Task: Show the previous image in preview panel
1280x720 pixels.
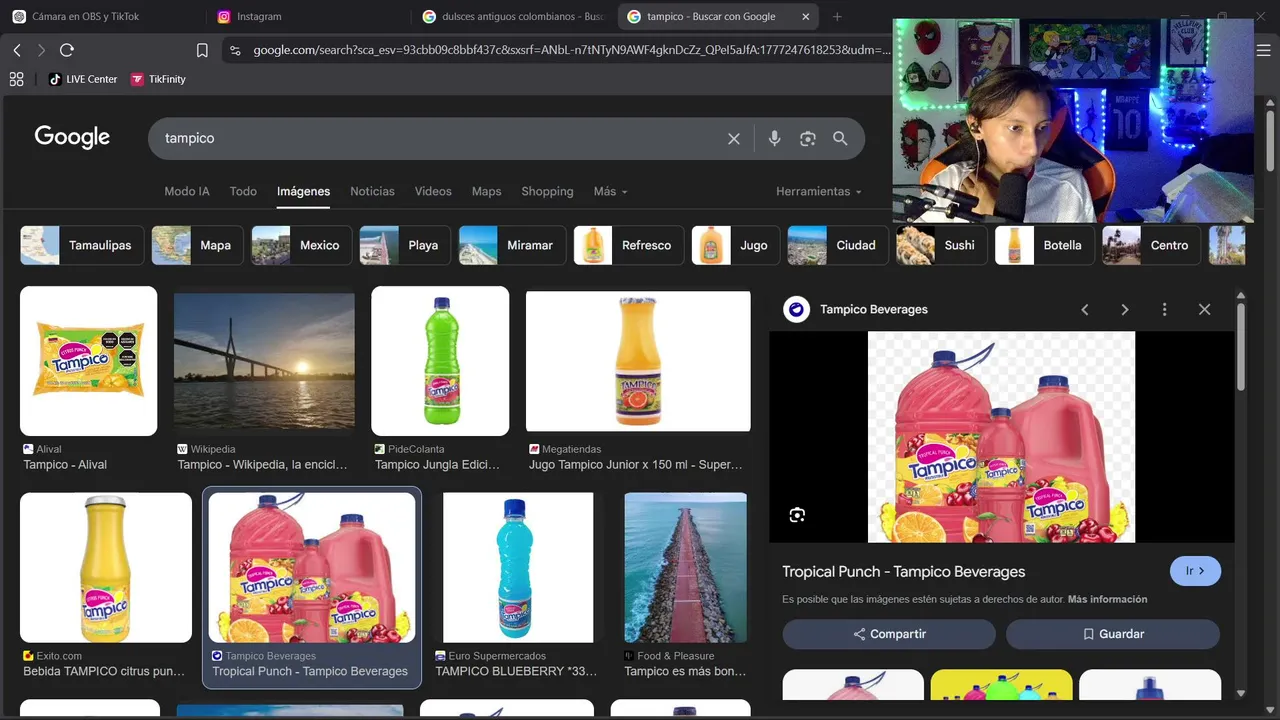Action: pos(1085,310)
